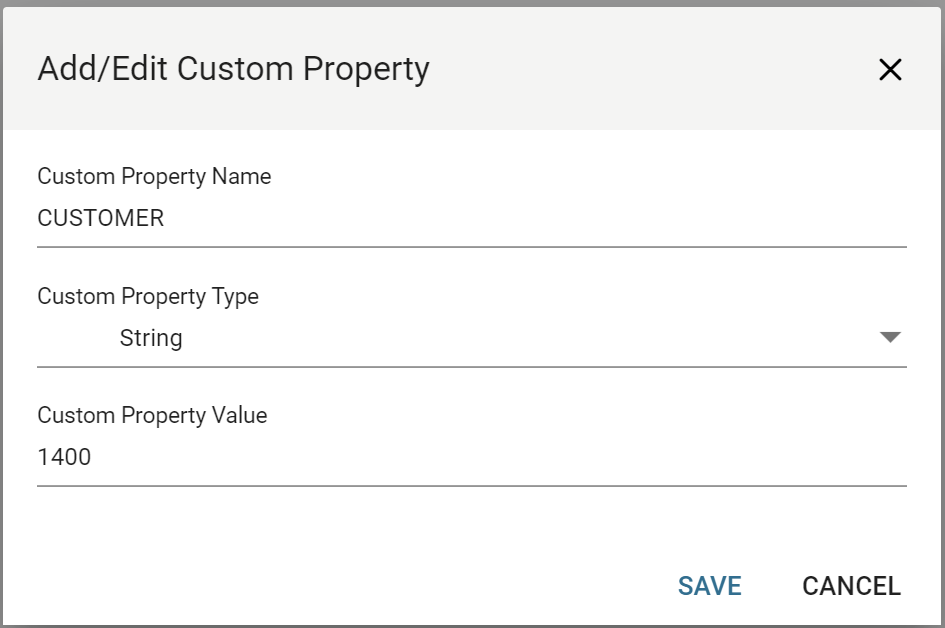Click the CUSTOMER text in name field
Viewport: 945px width, 628px height.
[x=100, y=218]
